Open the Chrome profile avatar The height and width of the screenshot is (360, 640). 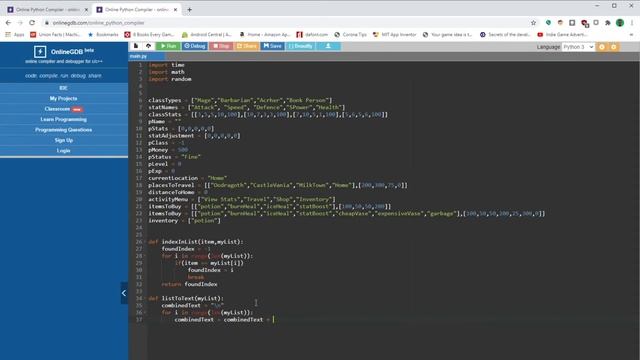tap(620, 23)
